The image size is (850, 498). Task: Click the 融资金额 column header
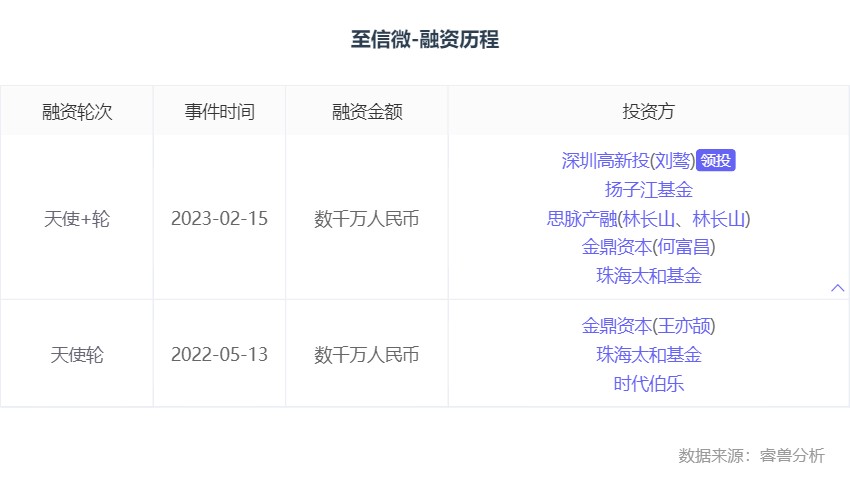(367, 111)
